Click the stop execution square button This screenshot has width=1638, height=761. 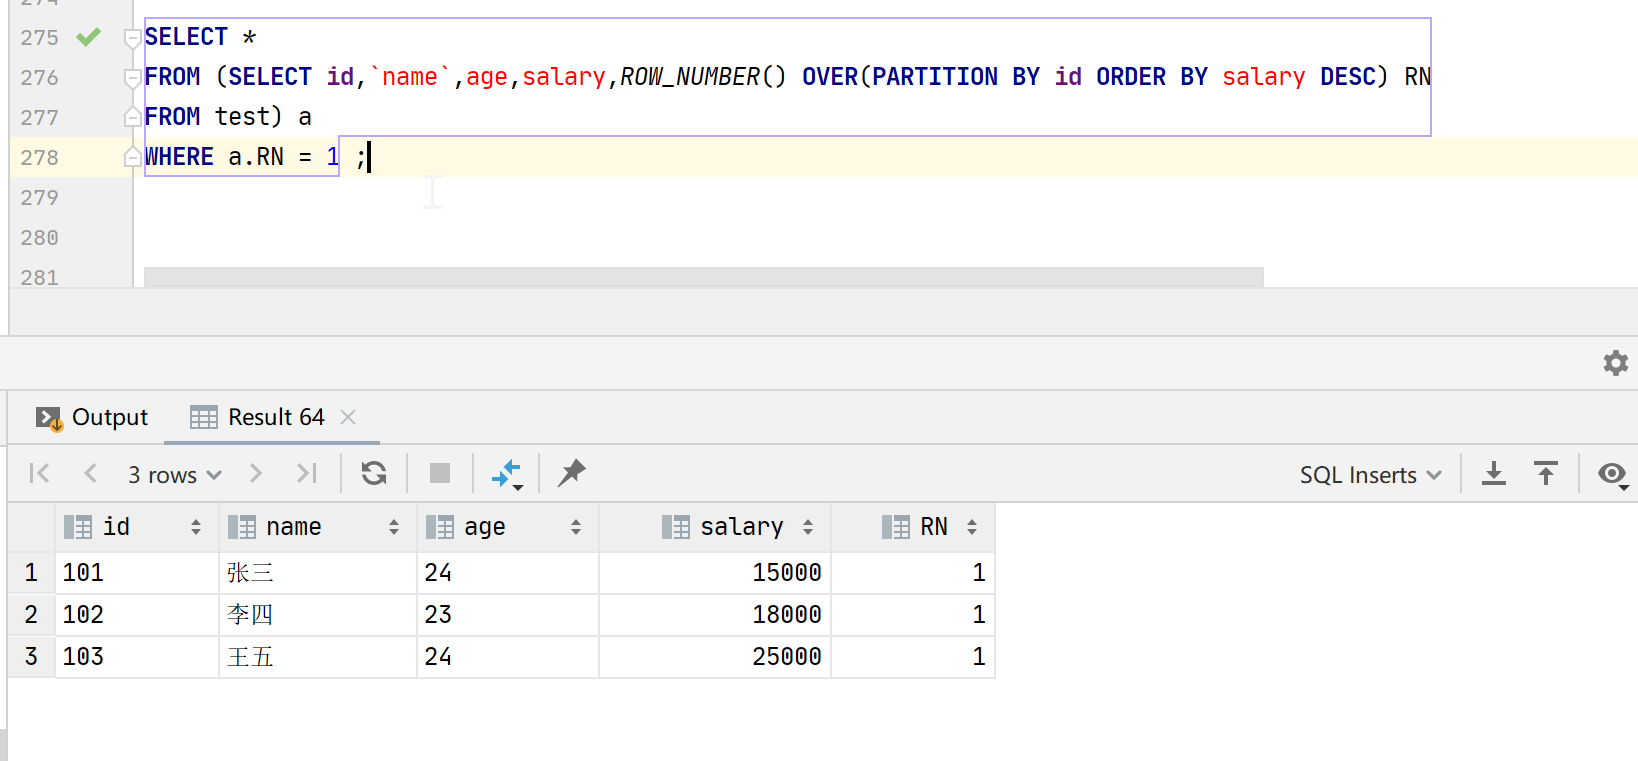[x=439, y=473]
